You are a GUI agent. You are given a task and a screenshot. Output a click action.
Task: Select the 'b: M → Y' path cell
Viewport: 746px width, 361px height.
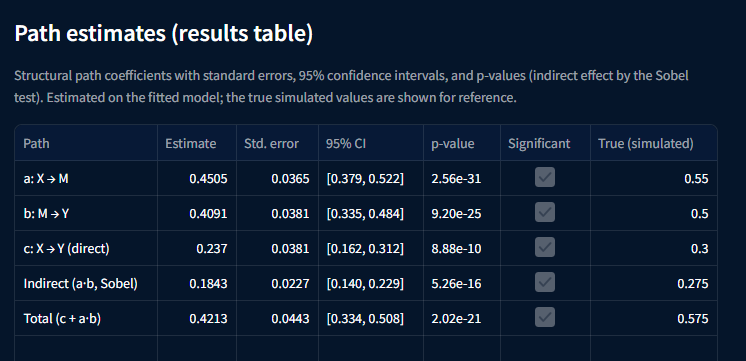86,214
